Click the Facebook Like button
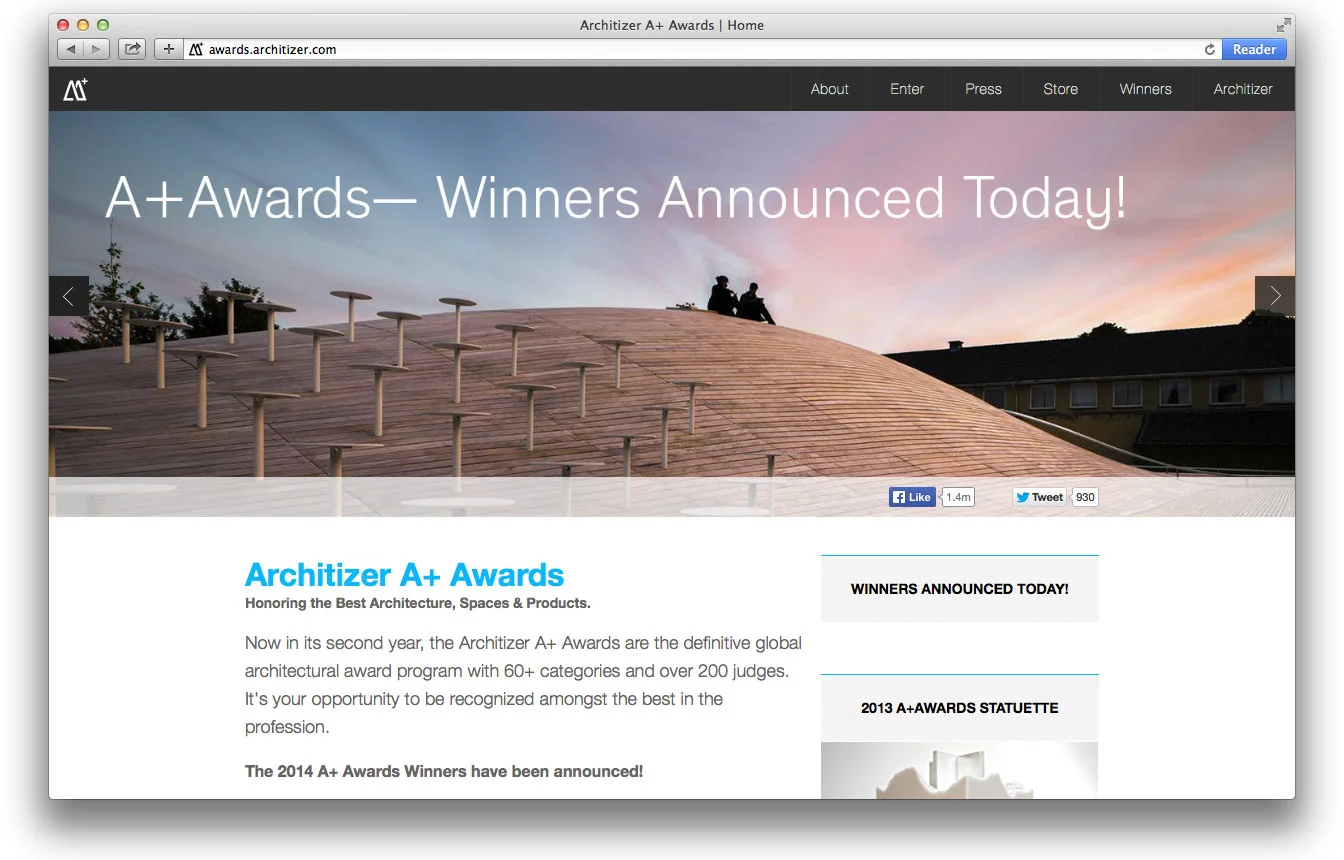The height and width of the screenshot is (860, 1344). (912, 497)
